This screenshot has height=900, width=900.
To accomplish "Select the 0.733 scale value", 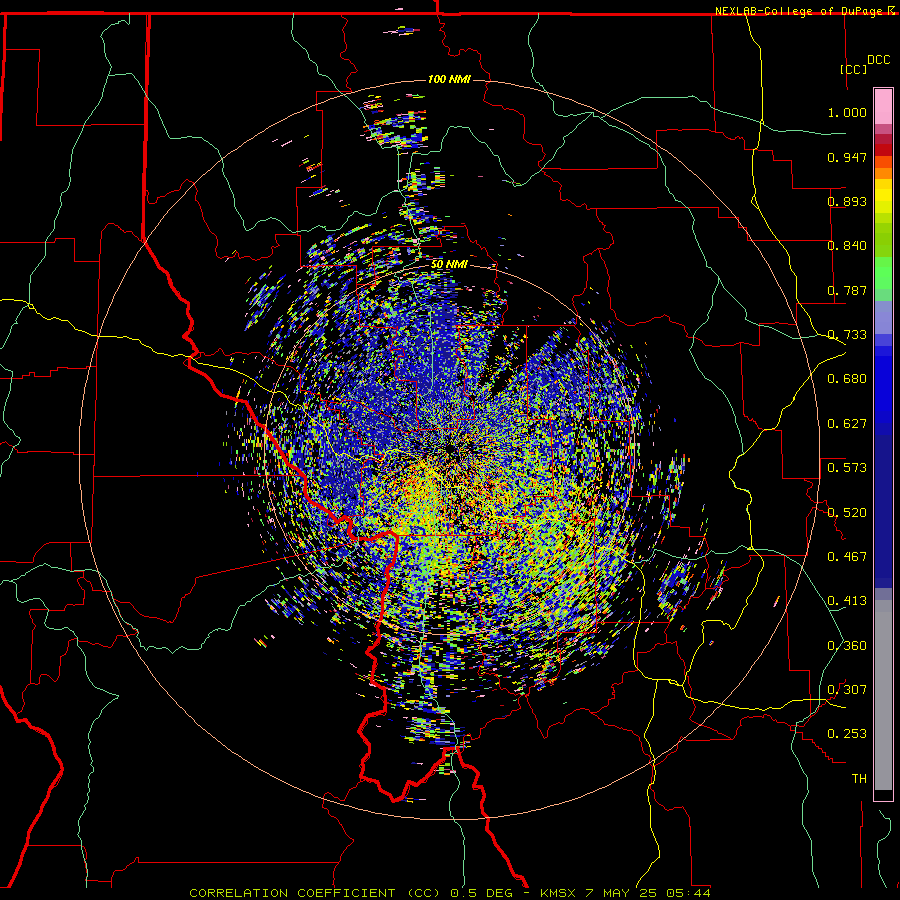I will click(x=847, y=335).
